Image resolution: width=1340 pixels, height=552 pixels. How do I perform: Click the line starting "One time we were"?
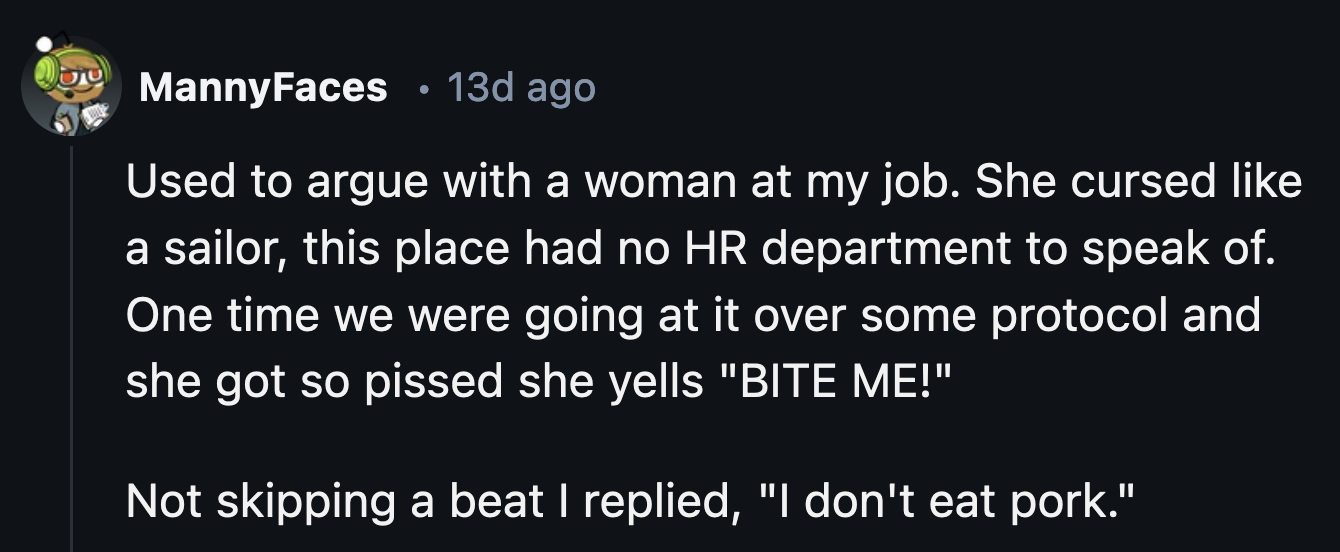click(693, 316)
